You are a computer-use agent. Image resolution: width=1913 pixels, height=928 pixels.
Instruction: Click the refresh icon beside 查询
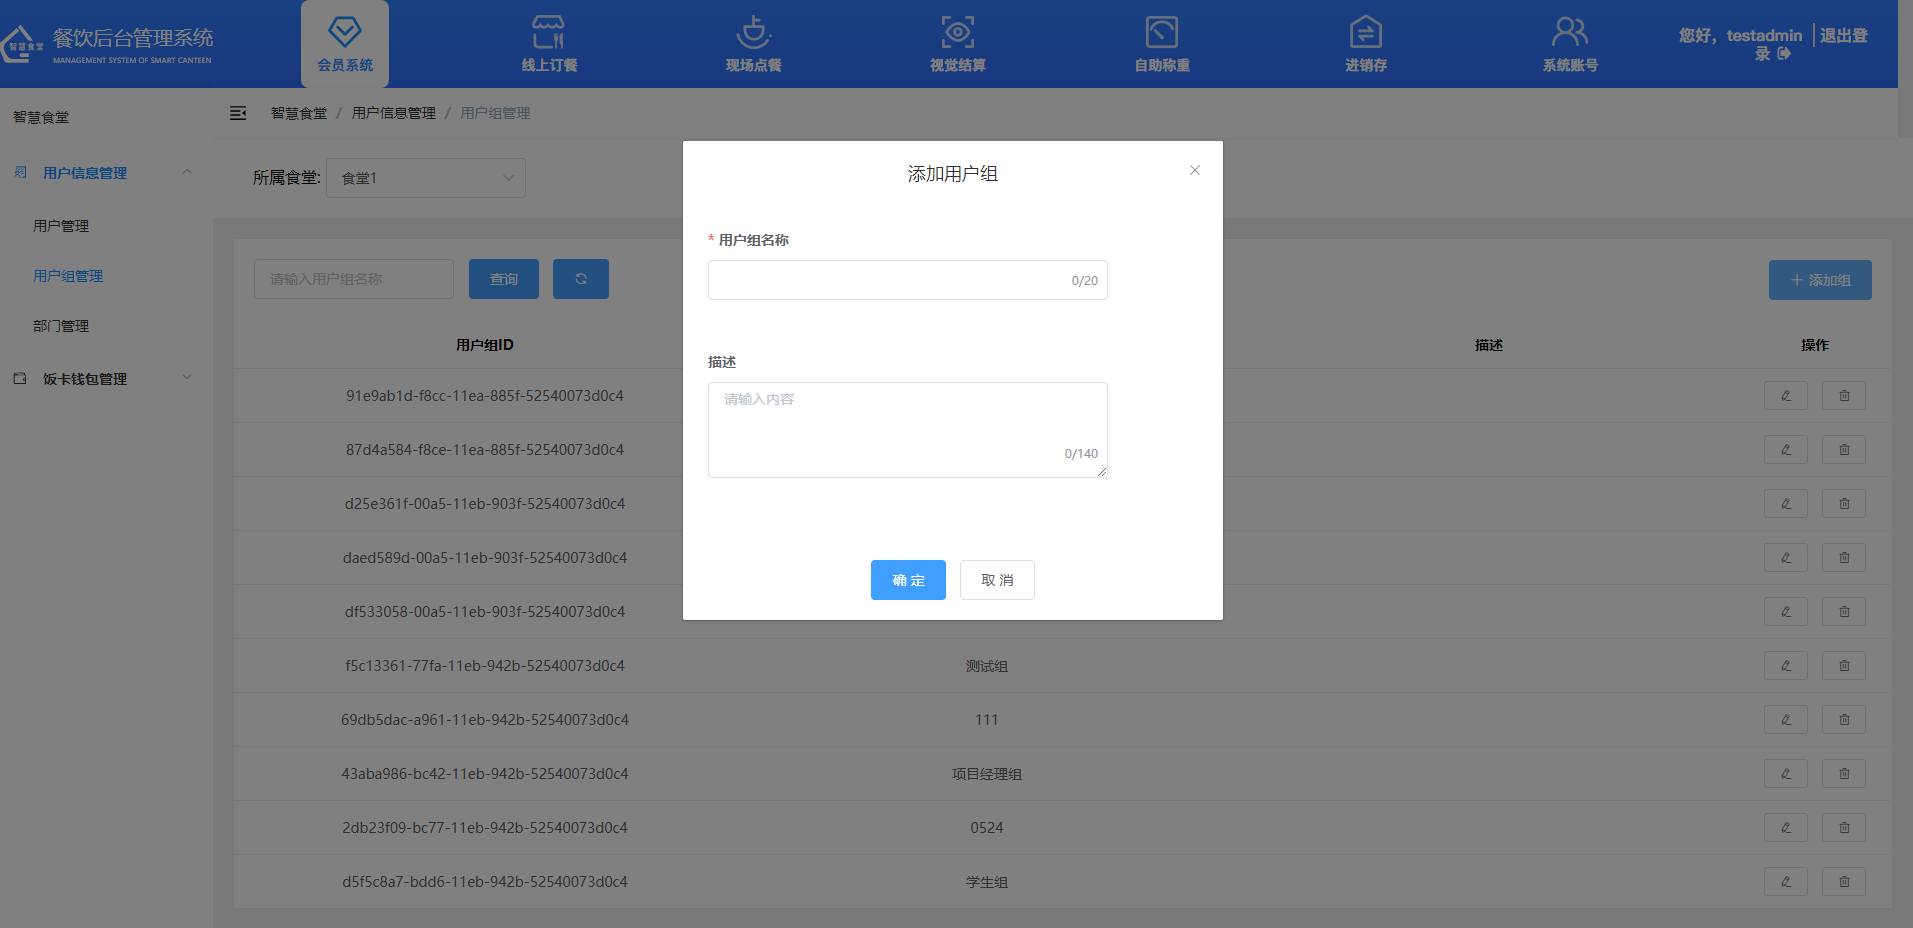click(x=580, y=279)
